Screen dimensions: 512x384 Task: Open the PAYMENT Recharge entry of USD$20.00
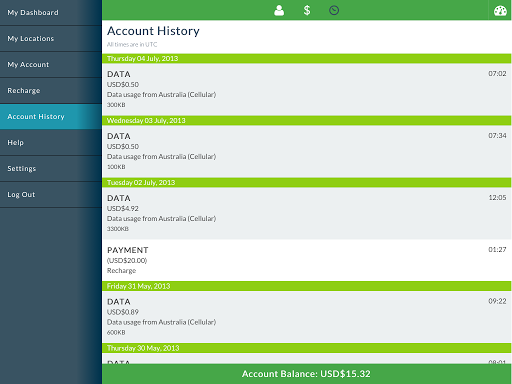tap(307, 260)
